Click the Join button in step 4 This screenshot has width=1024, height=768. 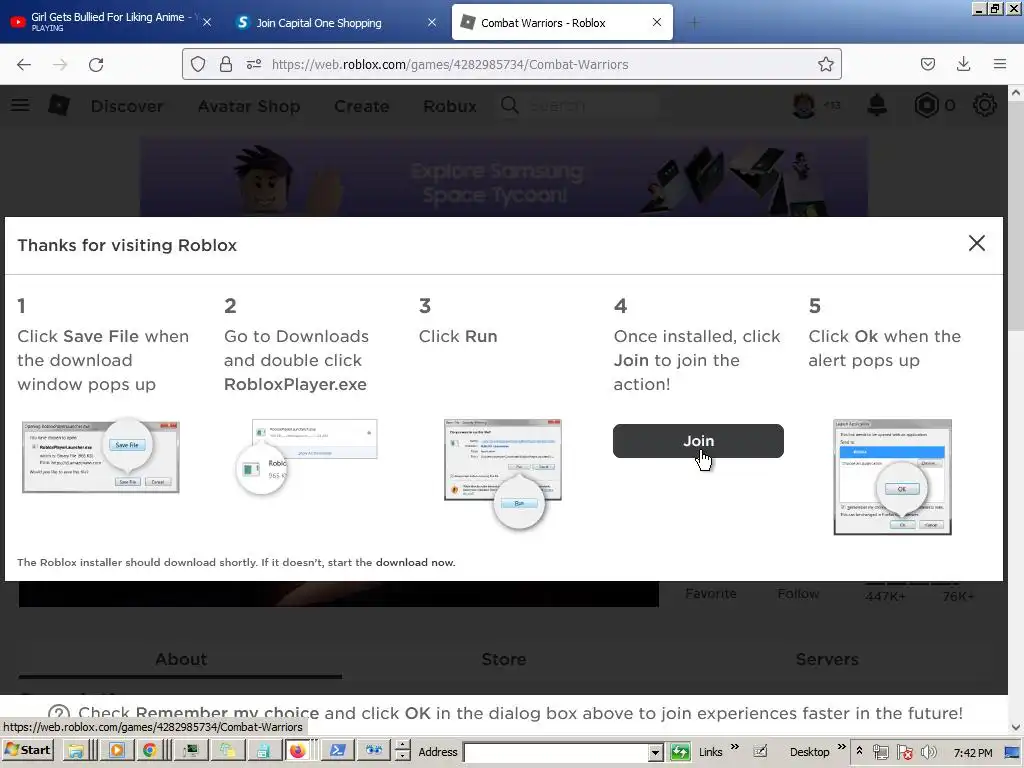click(x=698, y=441)
